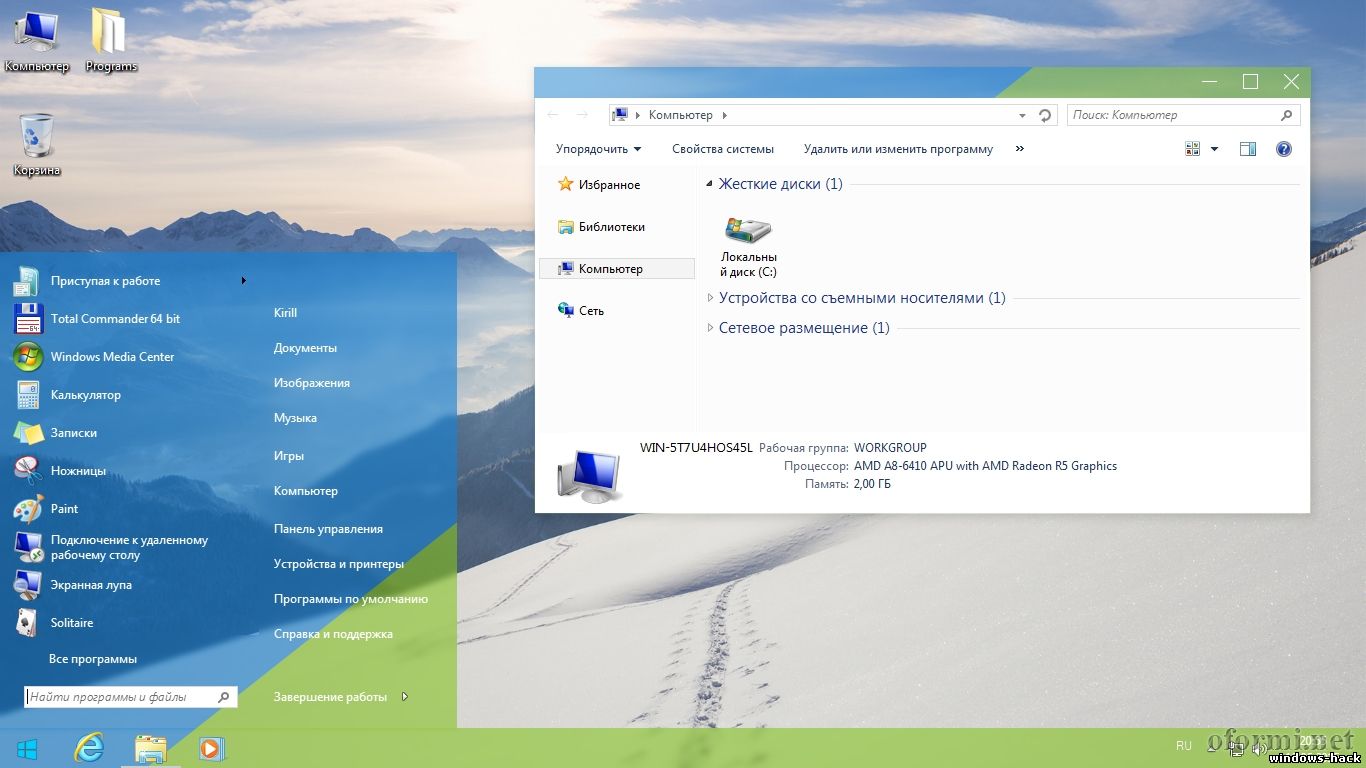The image size is (1366, 768).
Task: Open Kirill user folder in Start menu
Action: point(285,313)
